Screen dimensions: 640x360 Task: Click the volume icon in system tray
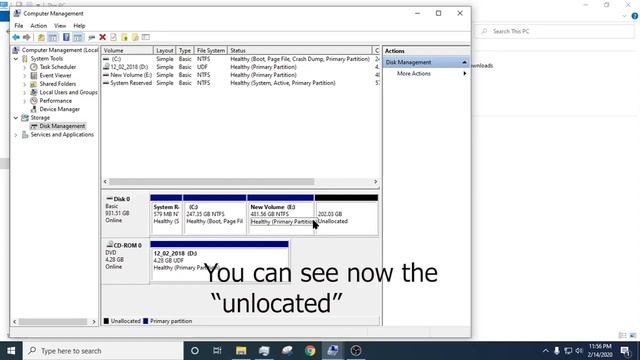[579, 351]
